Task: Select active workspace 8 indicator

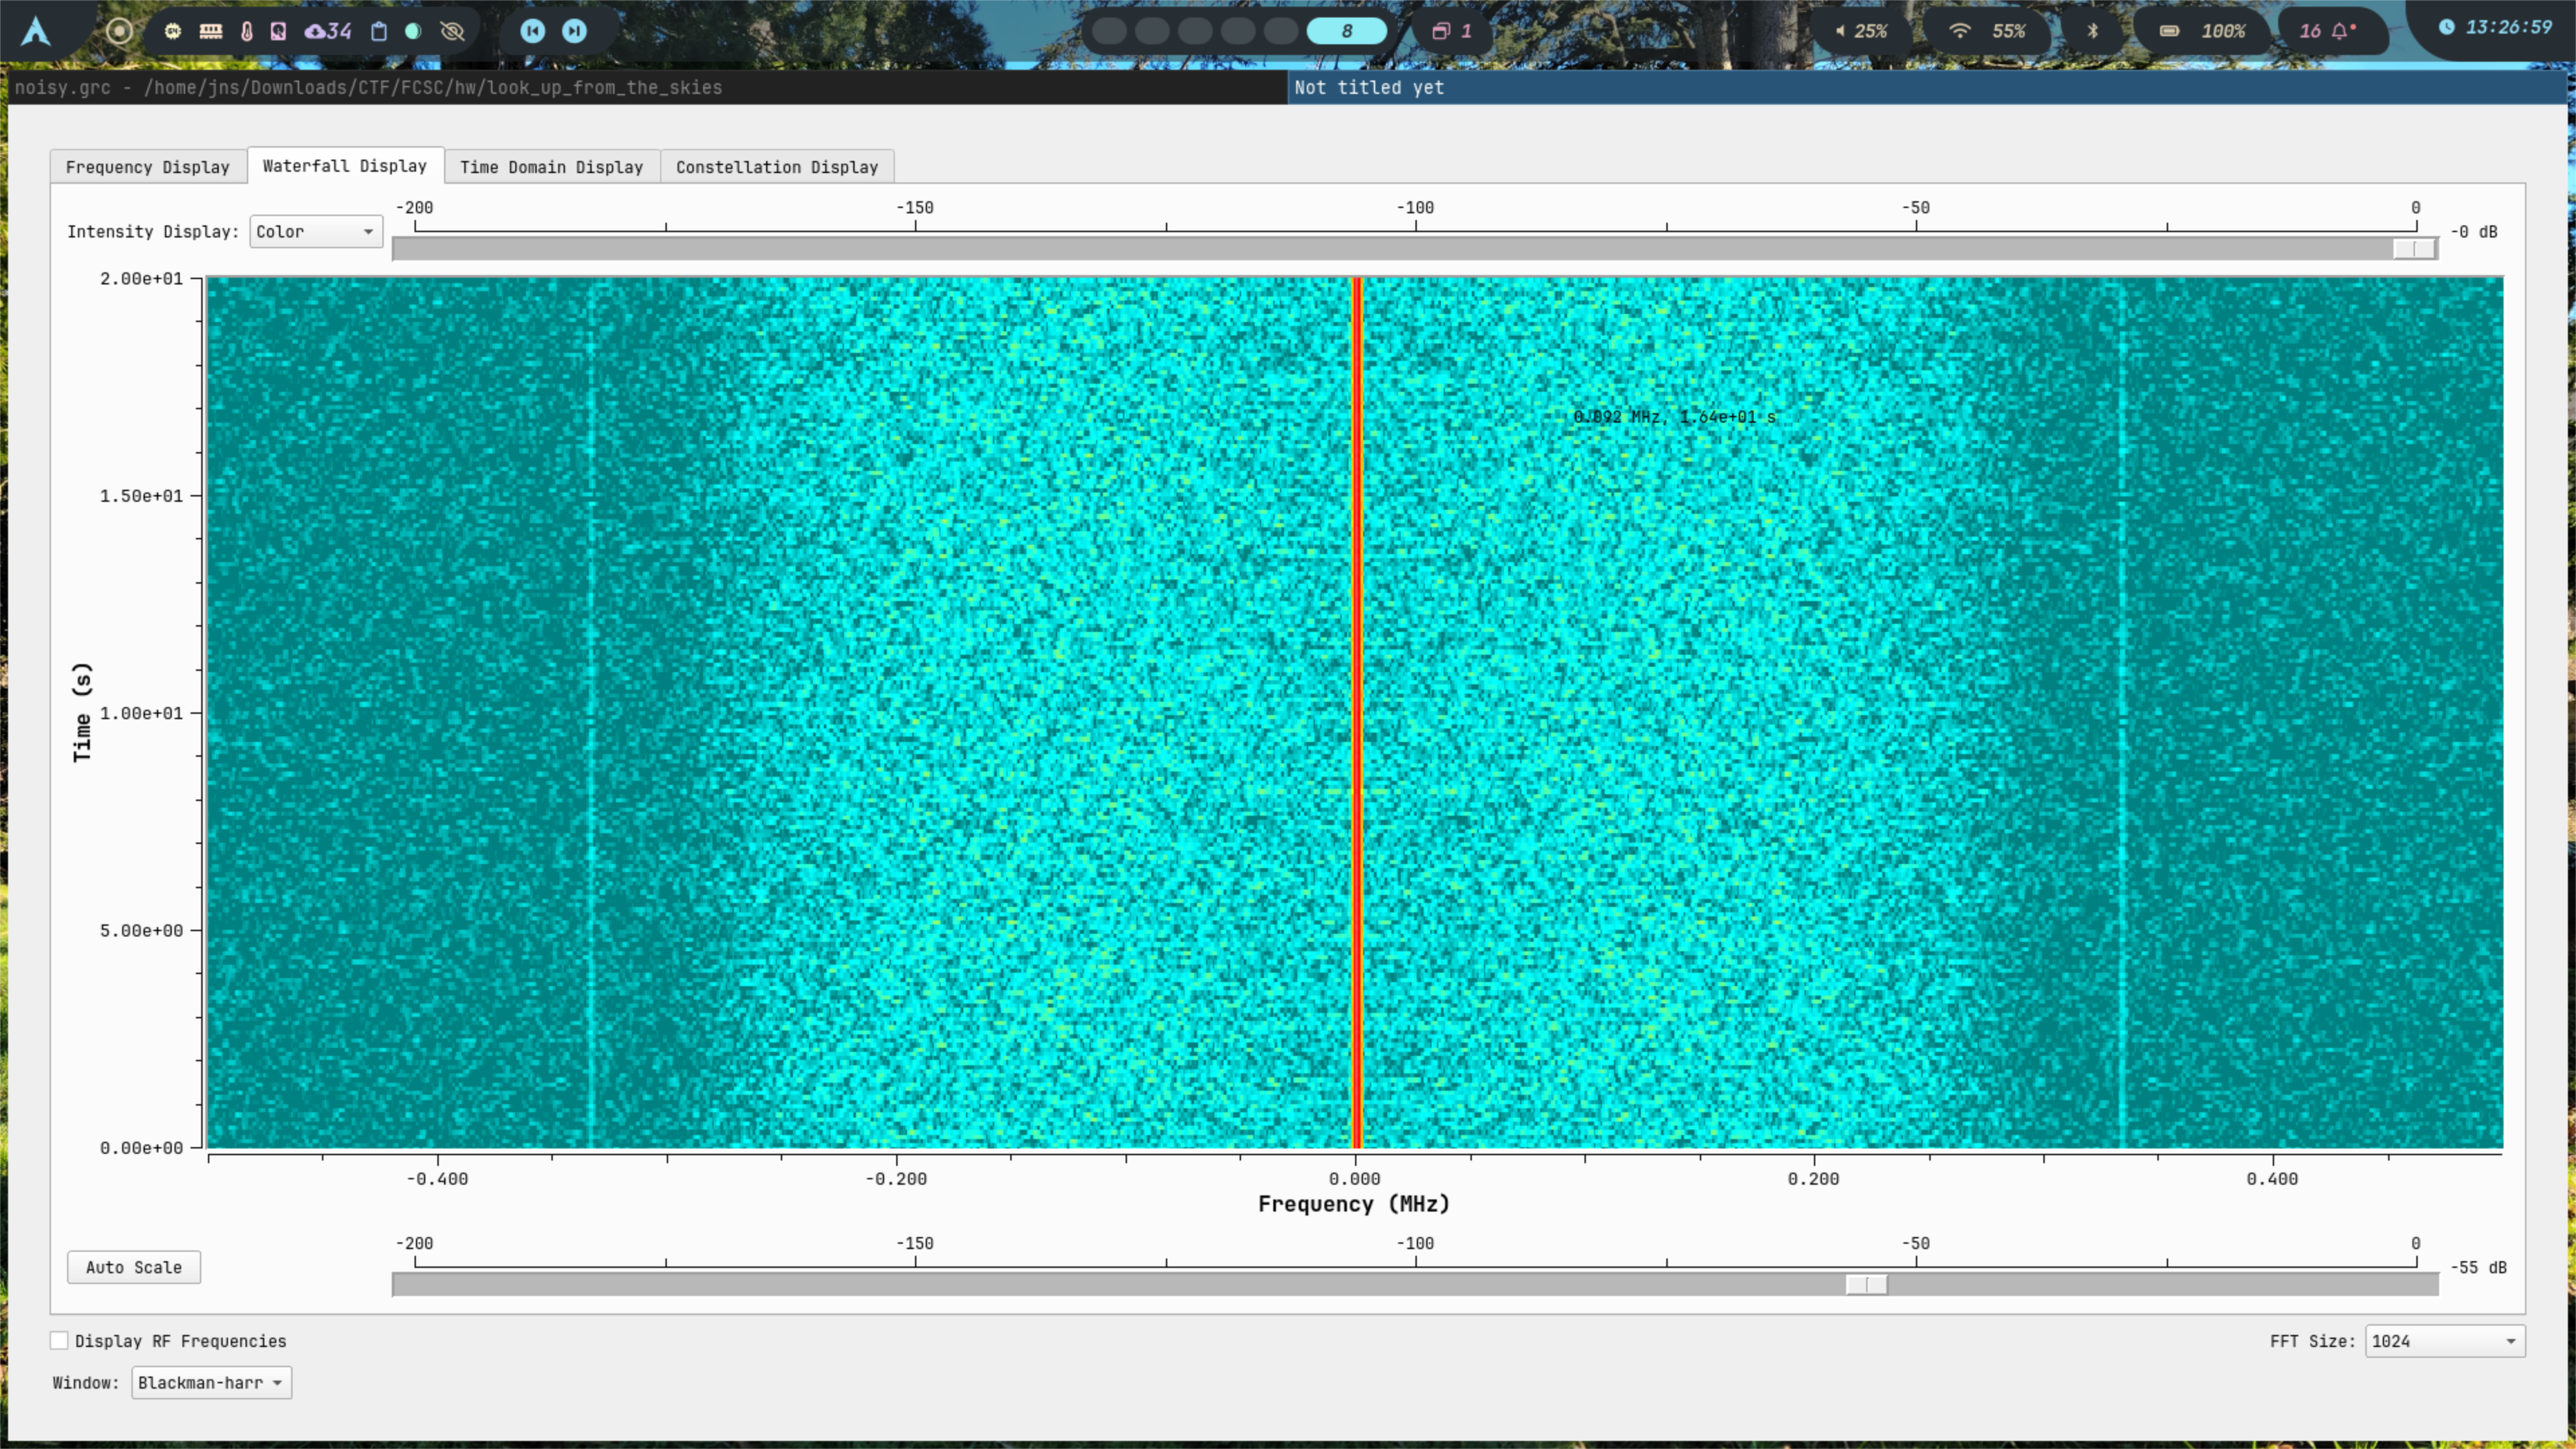Action: click(x=1346, y=31)
